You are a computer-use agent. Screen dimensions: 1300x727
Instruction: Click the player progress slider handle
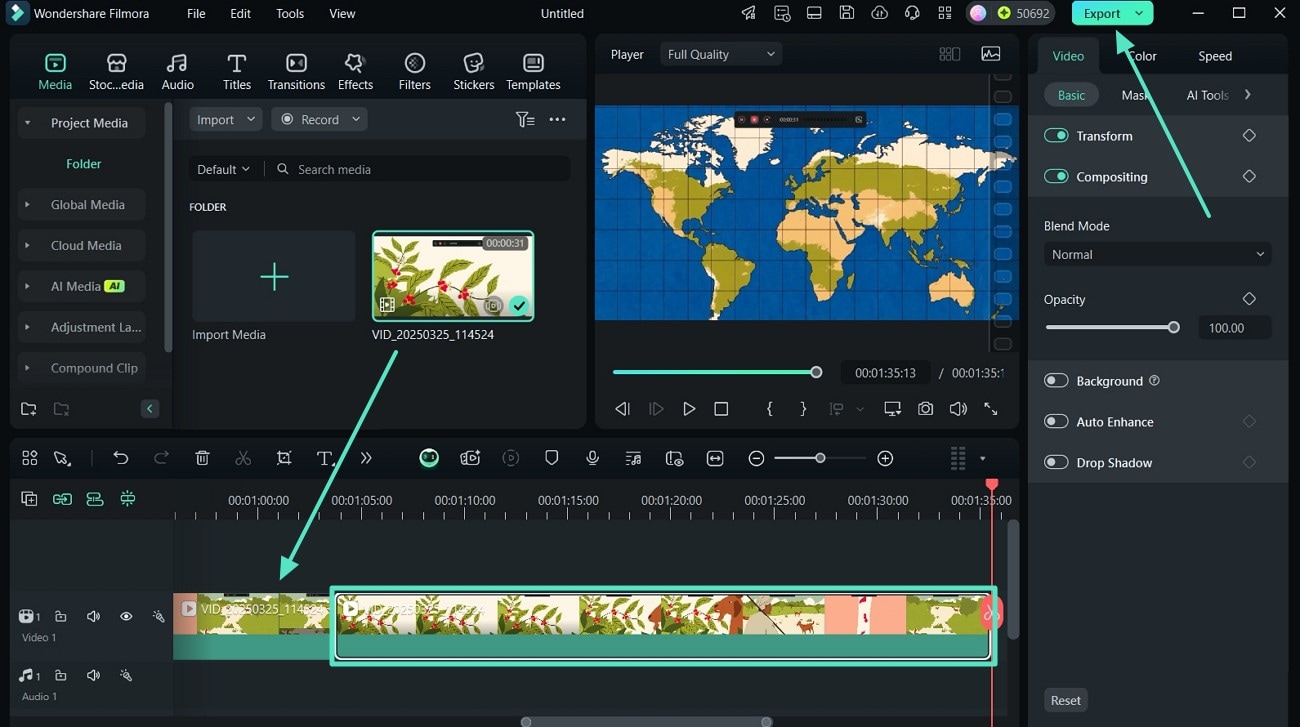816,372
